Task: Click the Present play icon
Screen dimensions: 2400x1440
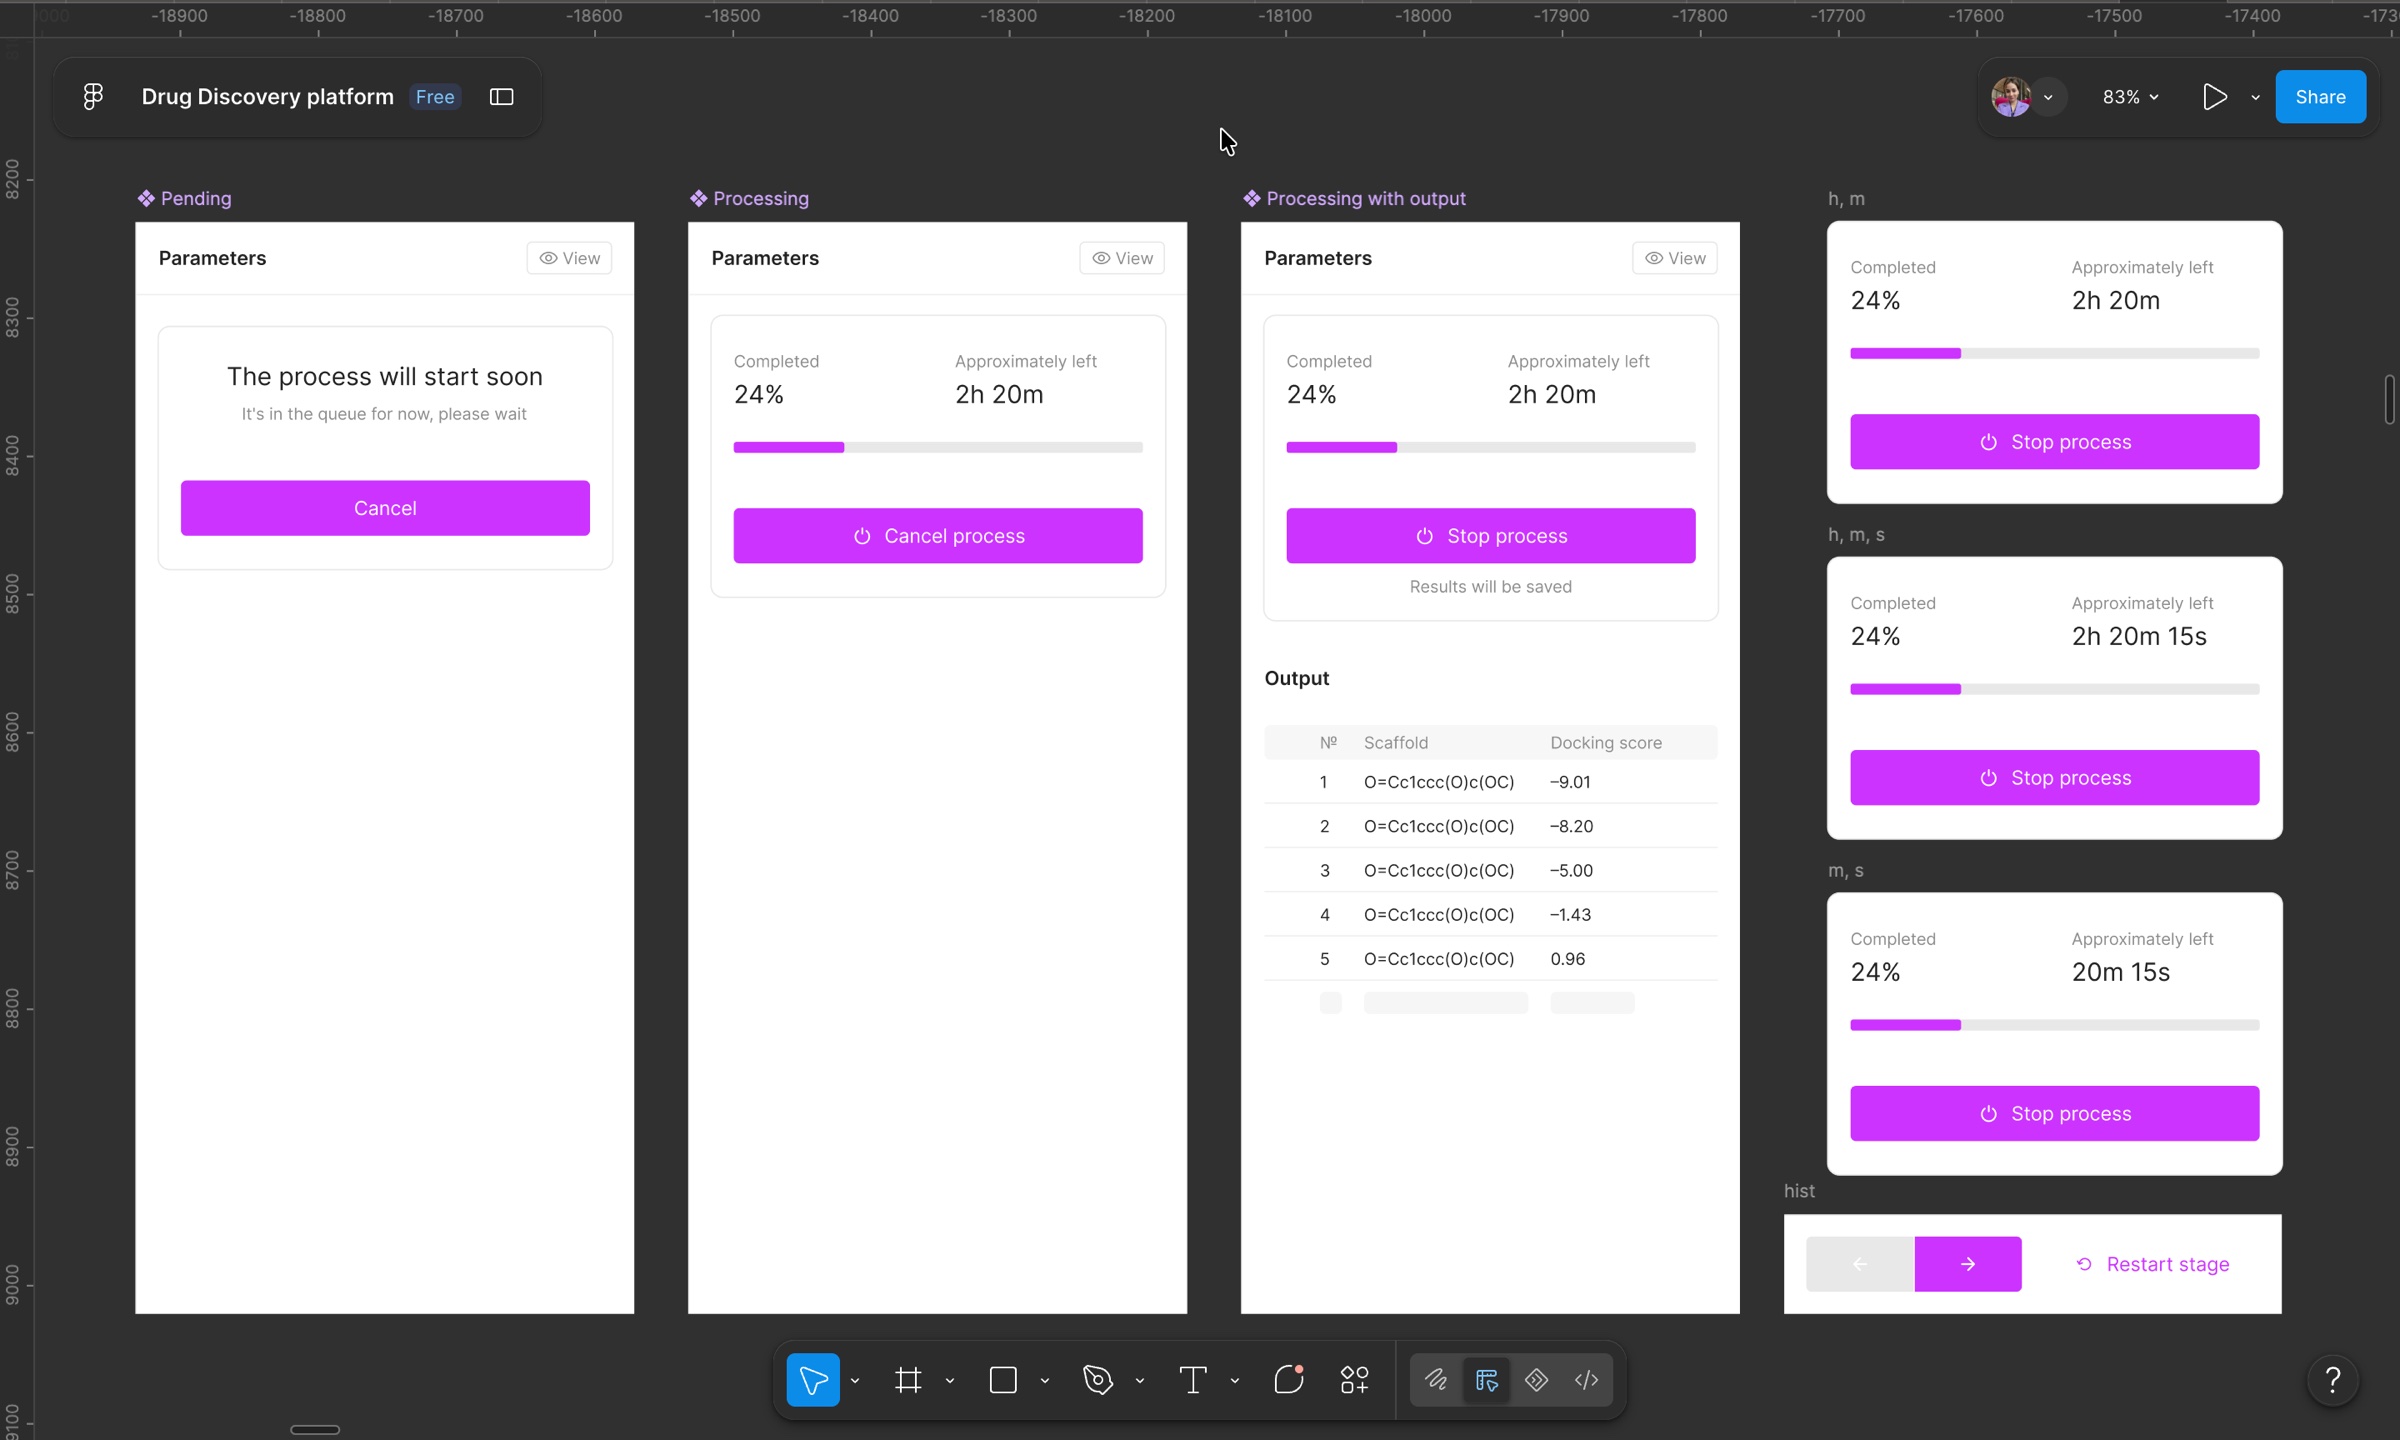Action: coord(2214,97)
